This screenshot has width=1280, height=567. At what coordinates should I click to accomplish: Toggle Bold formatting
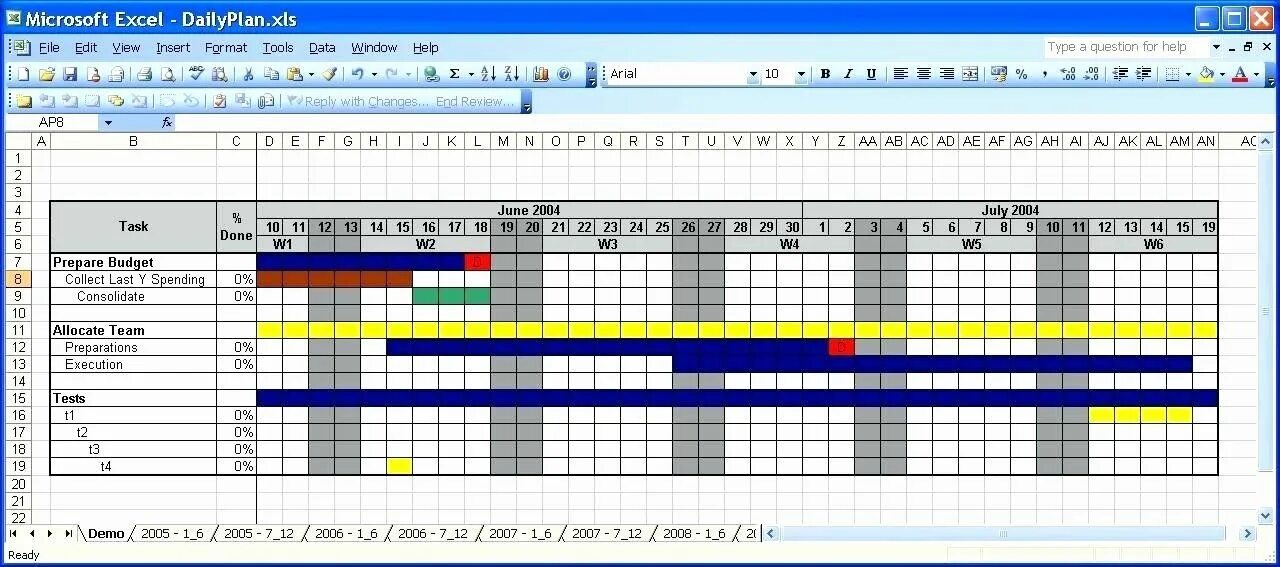coord(825,74)
